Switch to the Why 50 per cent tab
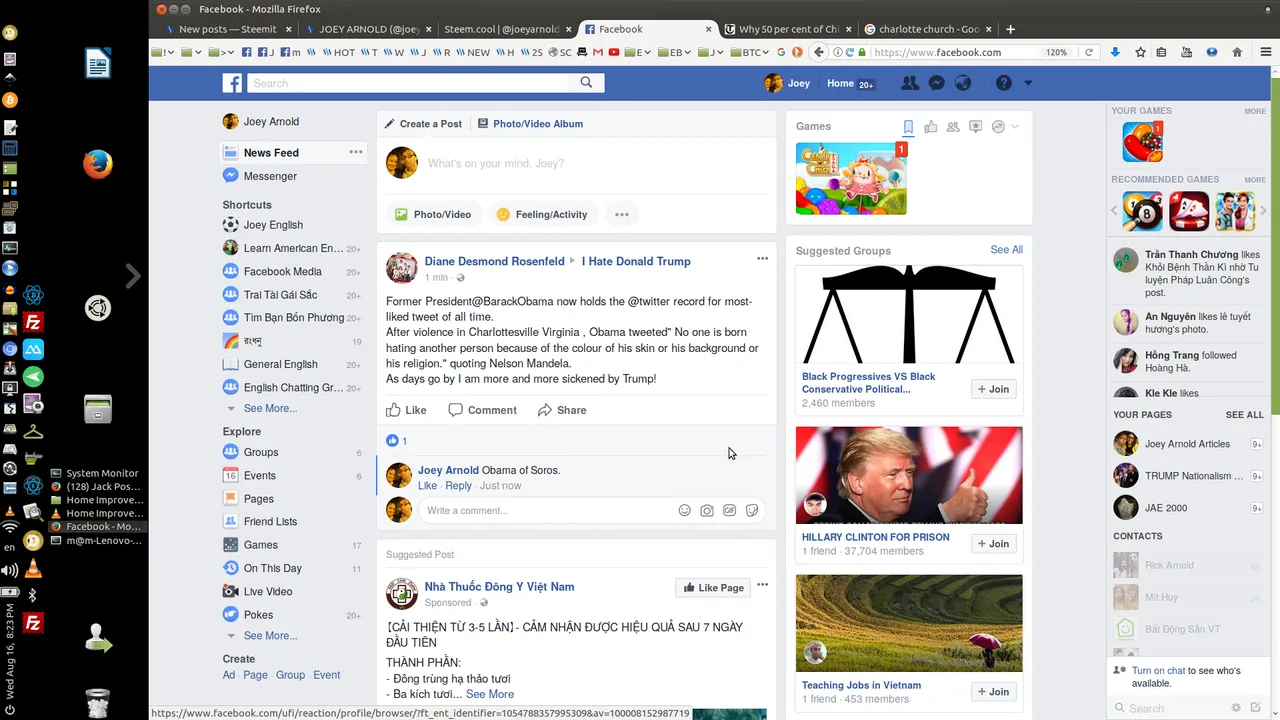1280x720 pixels. pyautogui.click(x=787, y=29)
